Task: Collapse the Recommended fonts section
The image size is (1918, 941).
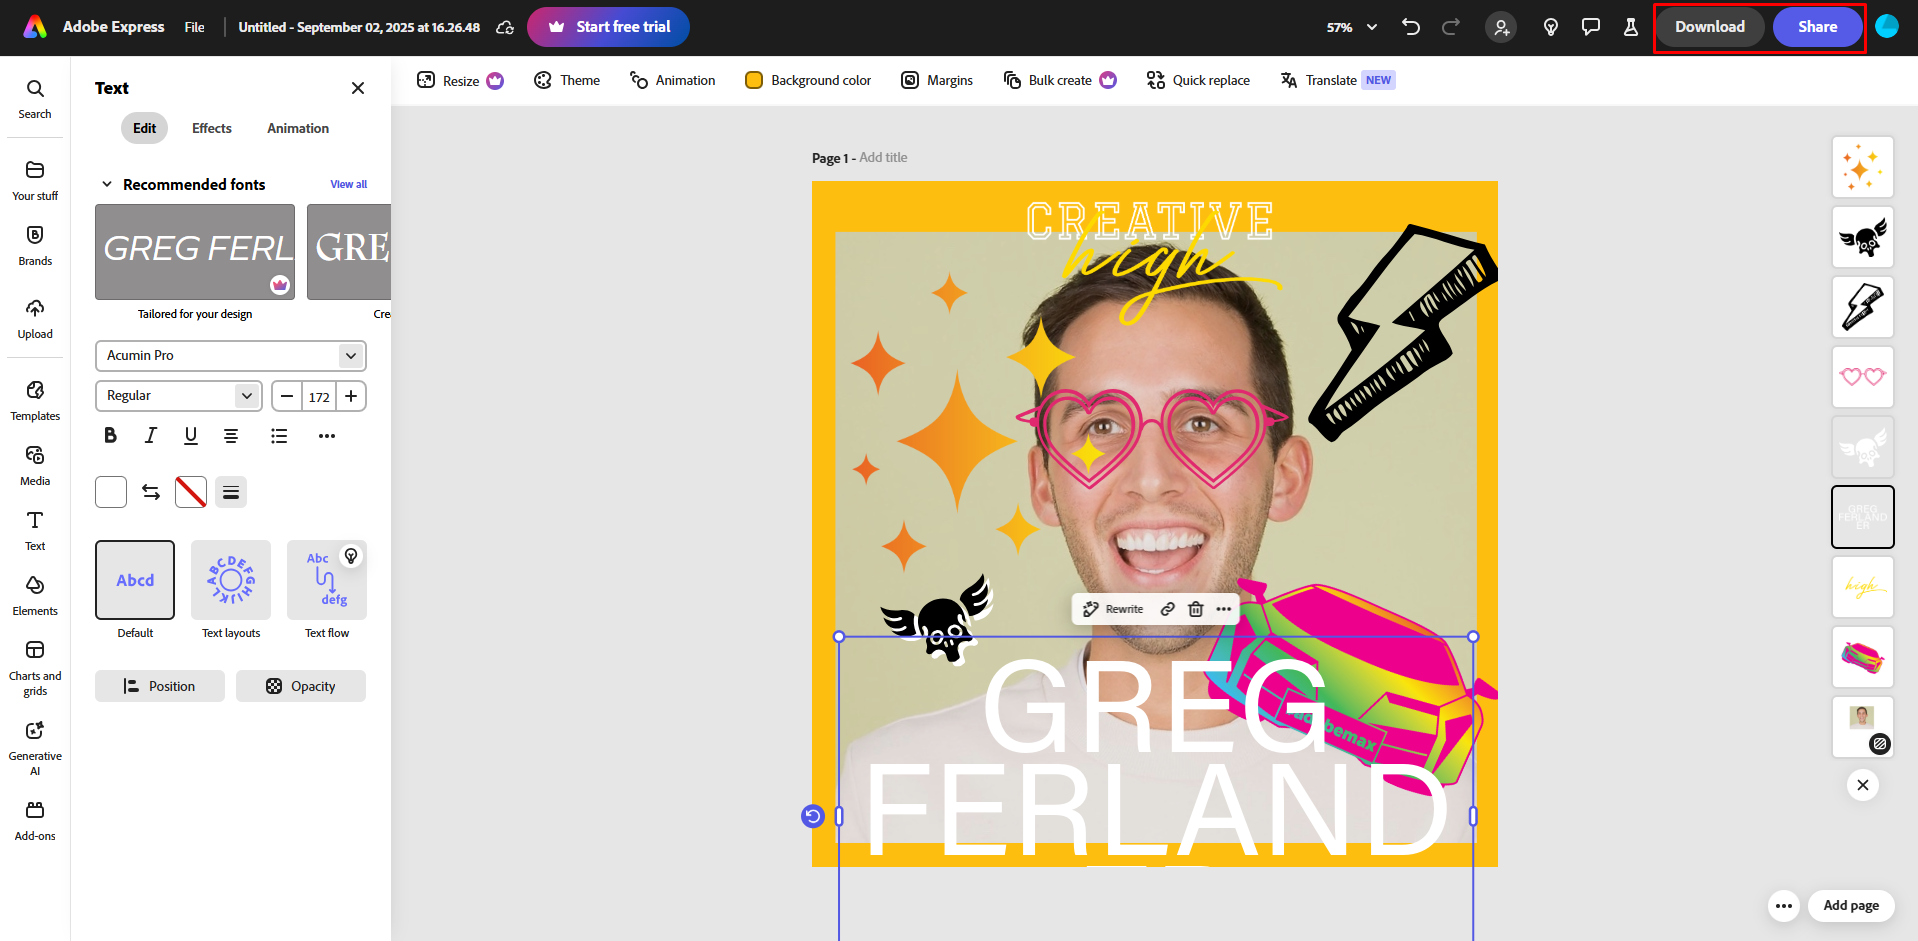Action: point(107,184)
